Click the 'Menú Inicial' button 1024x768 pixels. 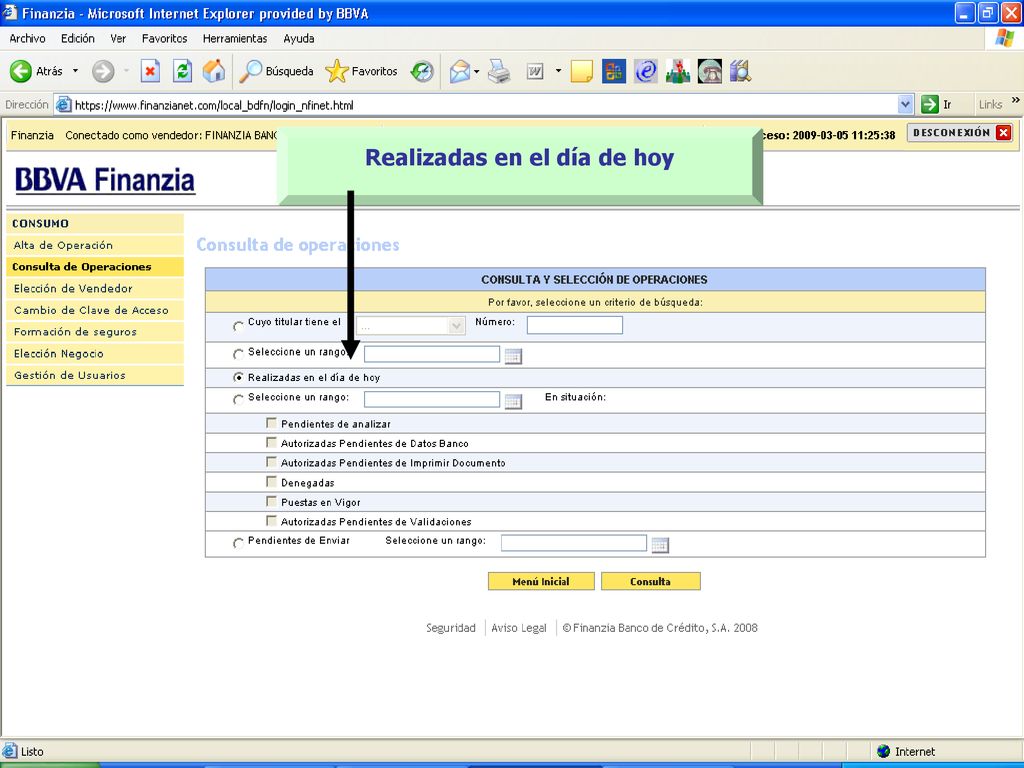click(541, 581)
